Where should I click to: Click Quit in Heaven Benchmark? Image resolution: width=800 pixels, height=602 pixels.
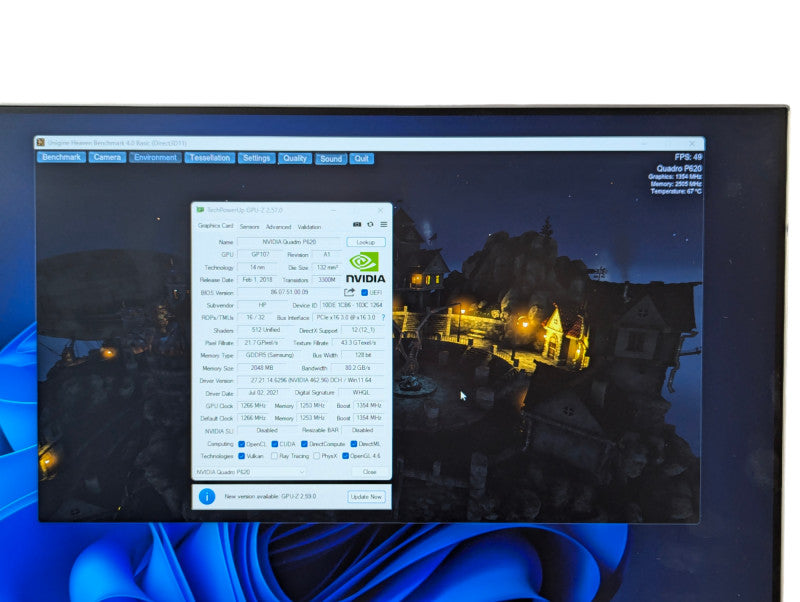click(x=362, y=159)
